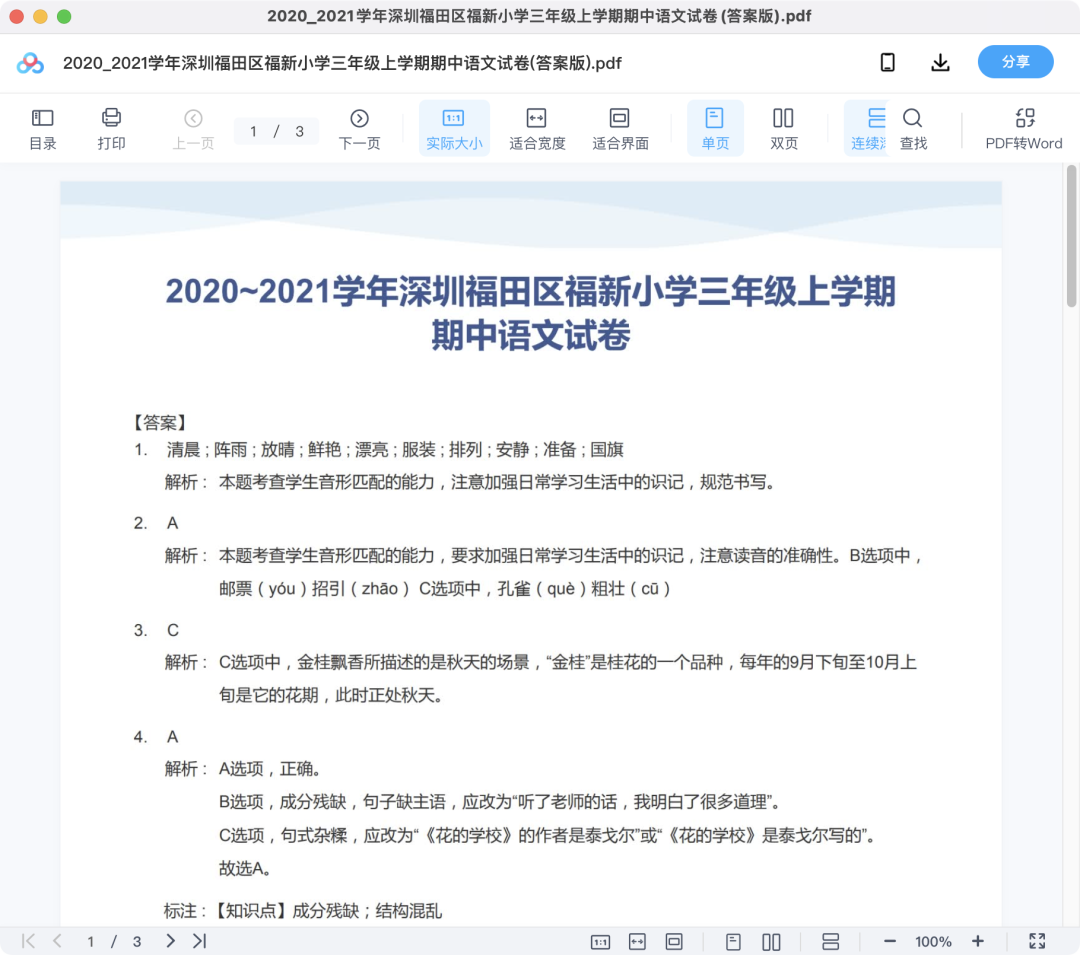Click the 100% zoom level value
The height and width of the screenshot is (955, 1080).
pos(933,942)
